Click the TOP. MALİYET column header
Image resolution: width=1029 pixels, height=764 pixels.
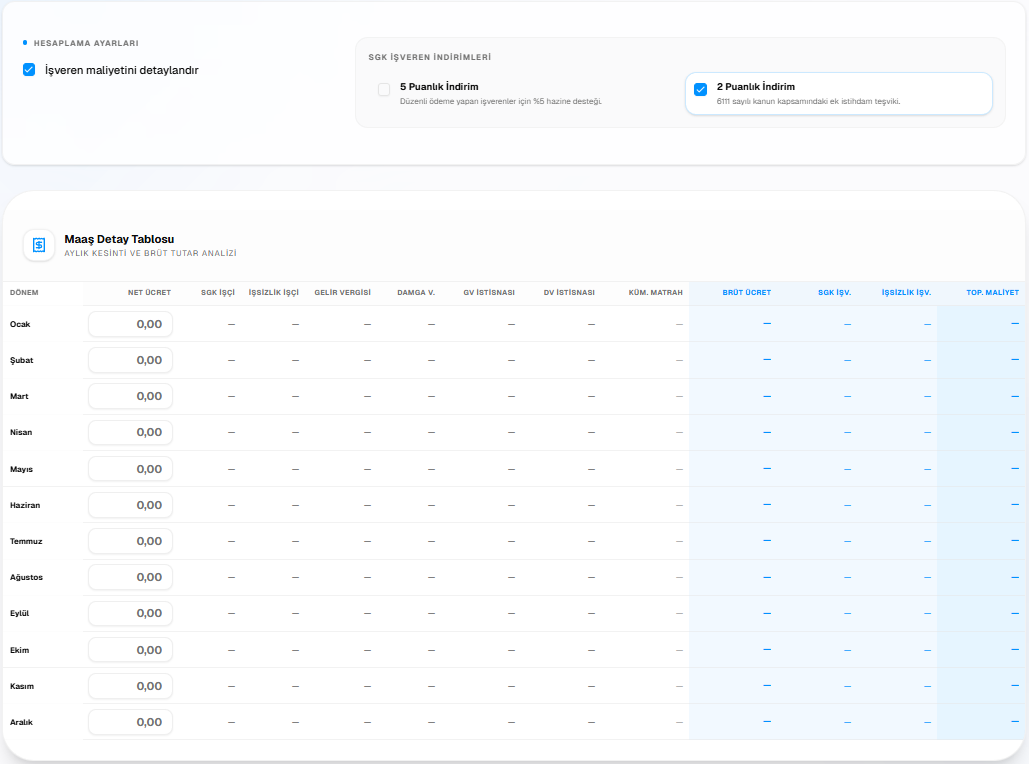[x=992, y=293]
